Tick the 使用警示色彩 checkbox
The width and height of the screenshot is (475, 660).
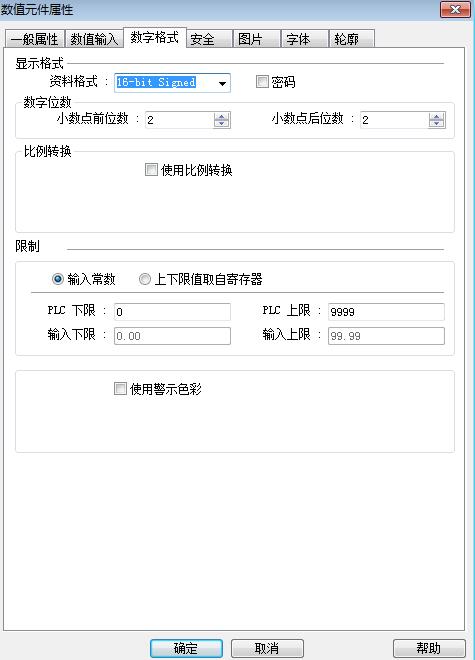(120, 388)
